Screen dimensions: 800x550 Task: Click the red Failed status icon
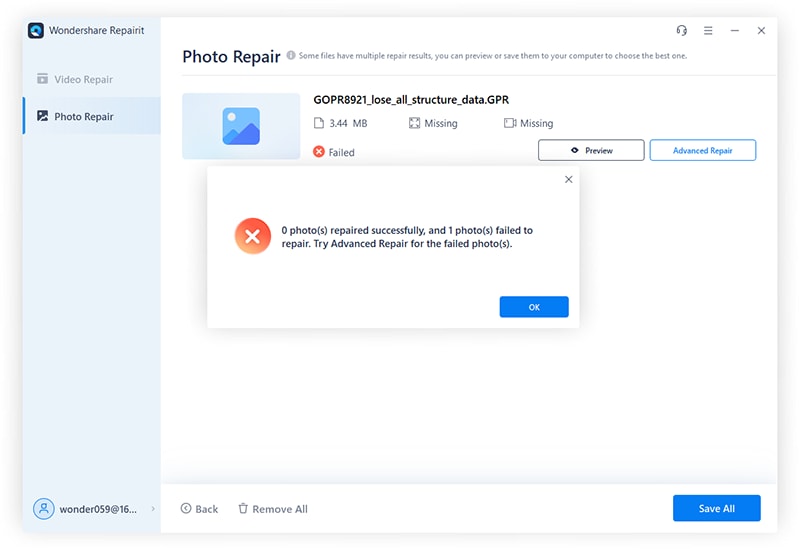click(x=319, y=152)
